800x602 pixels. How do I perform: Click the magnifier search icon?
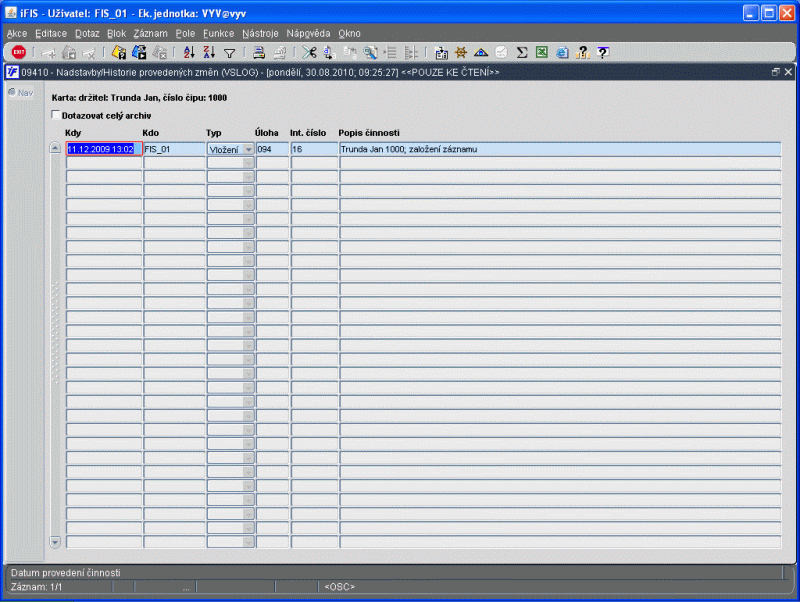click(x=370, y=52)
